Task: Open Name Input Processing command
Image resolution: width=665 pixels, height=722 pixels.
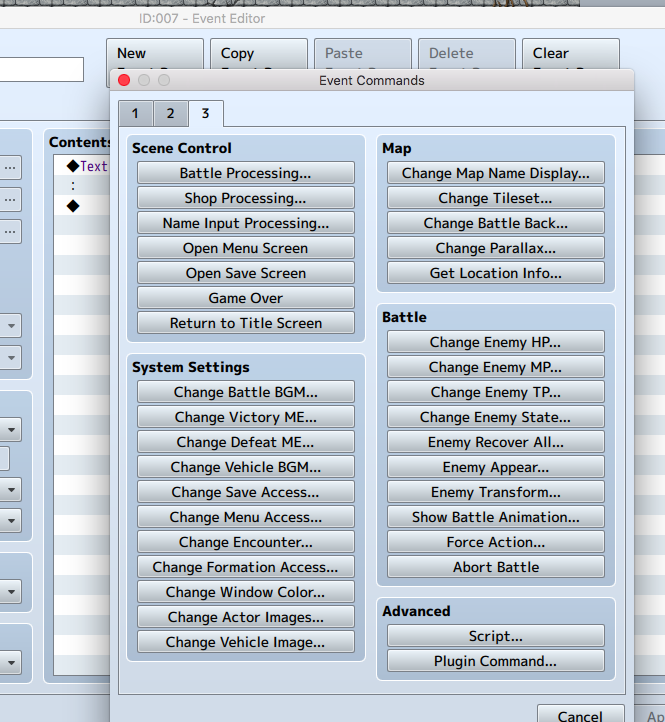Action: click(x=245, y=223)
